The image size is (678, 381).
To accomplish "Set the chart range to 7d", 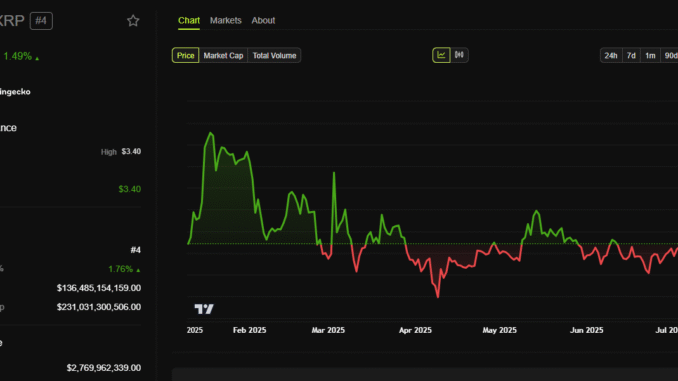I will (631, 55).
